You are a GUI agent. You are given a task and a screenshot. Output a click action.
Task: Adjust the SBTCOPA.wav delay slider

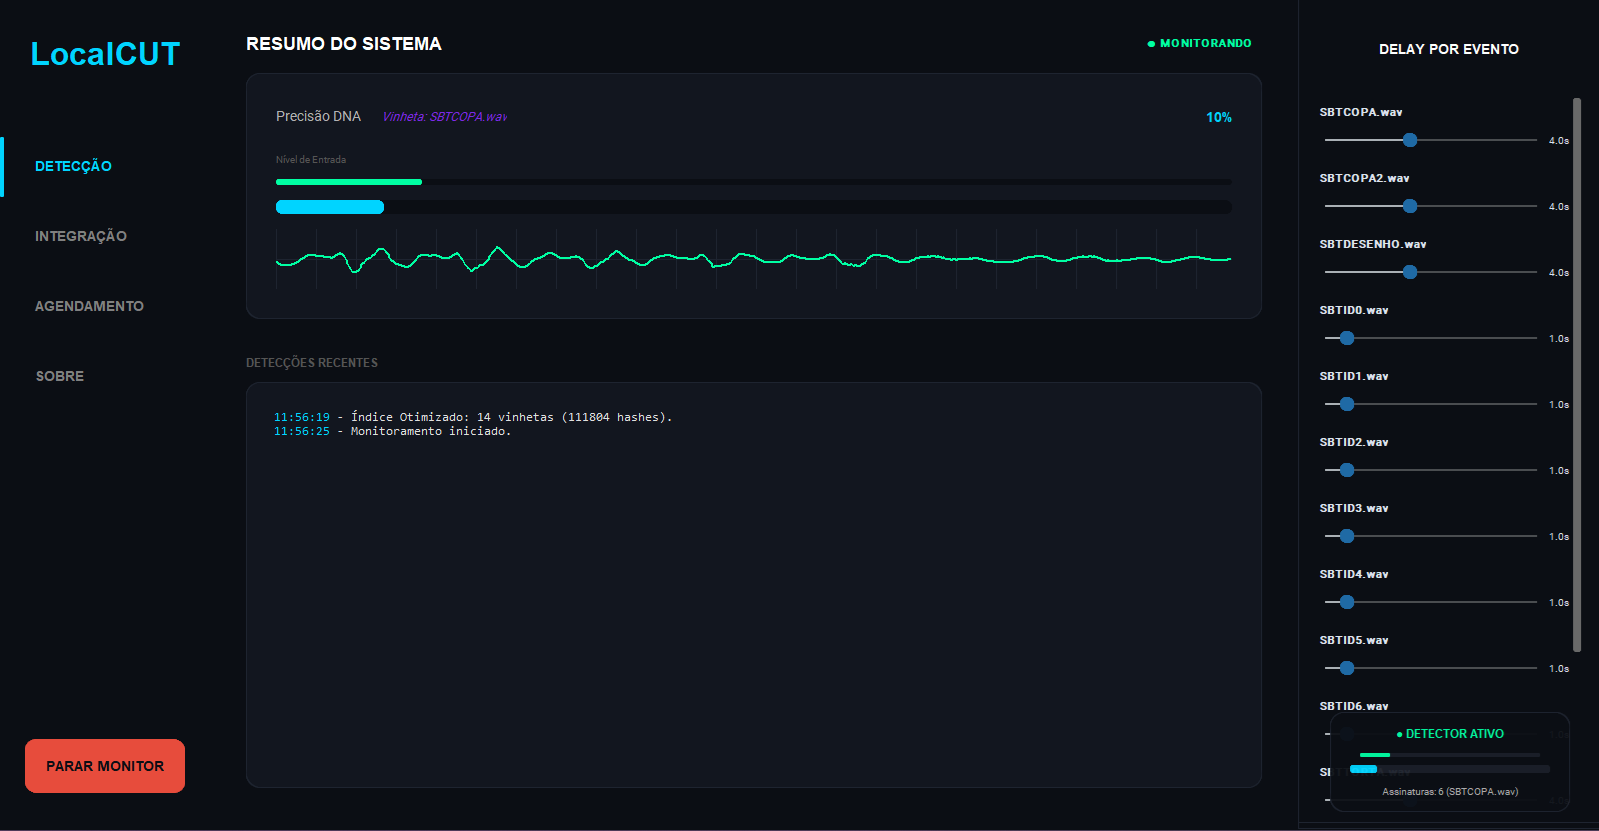[x=1430, y=140]
